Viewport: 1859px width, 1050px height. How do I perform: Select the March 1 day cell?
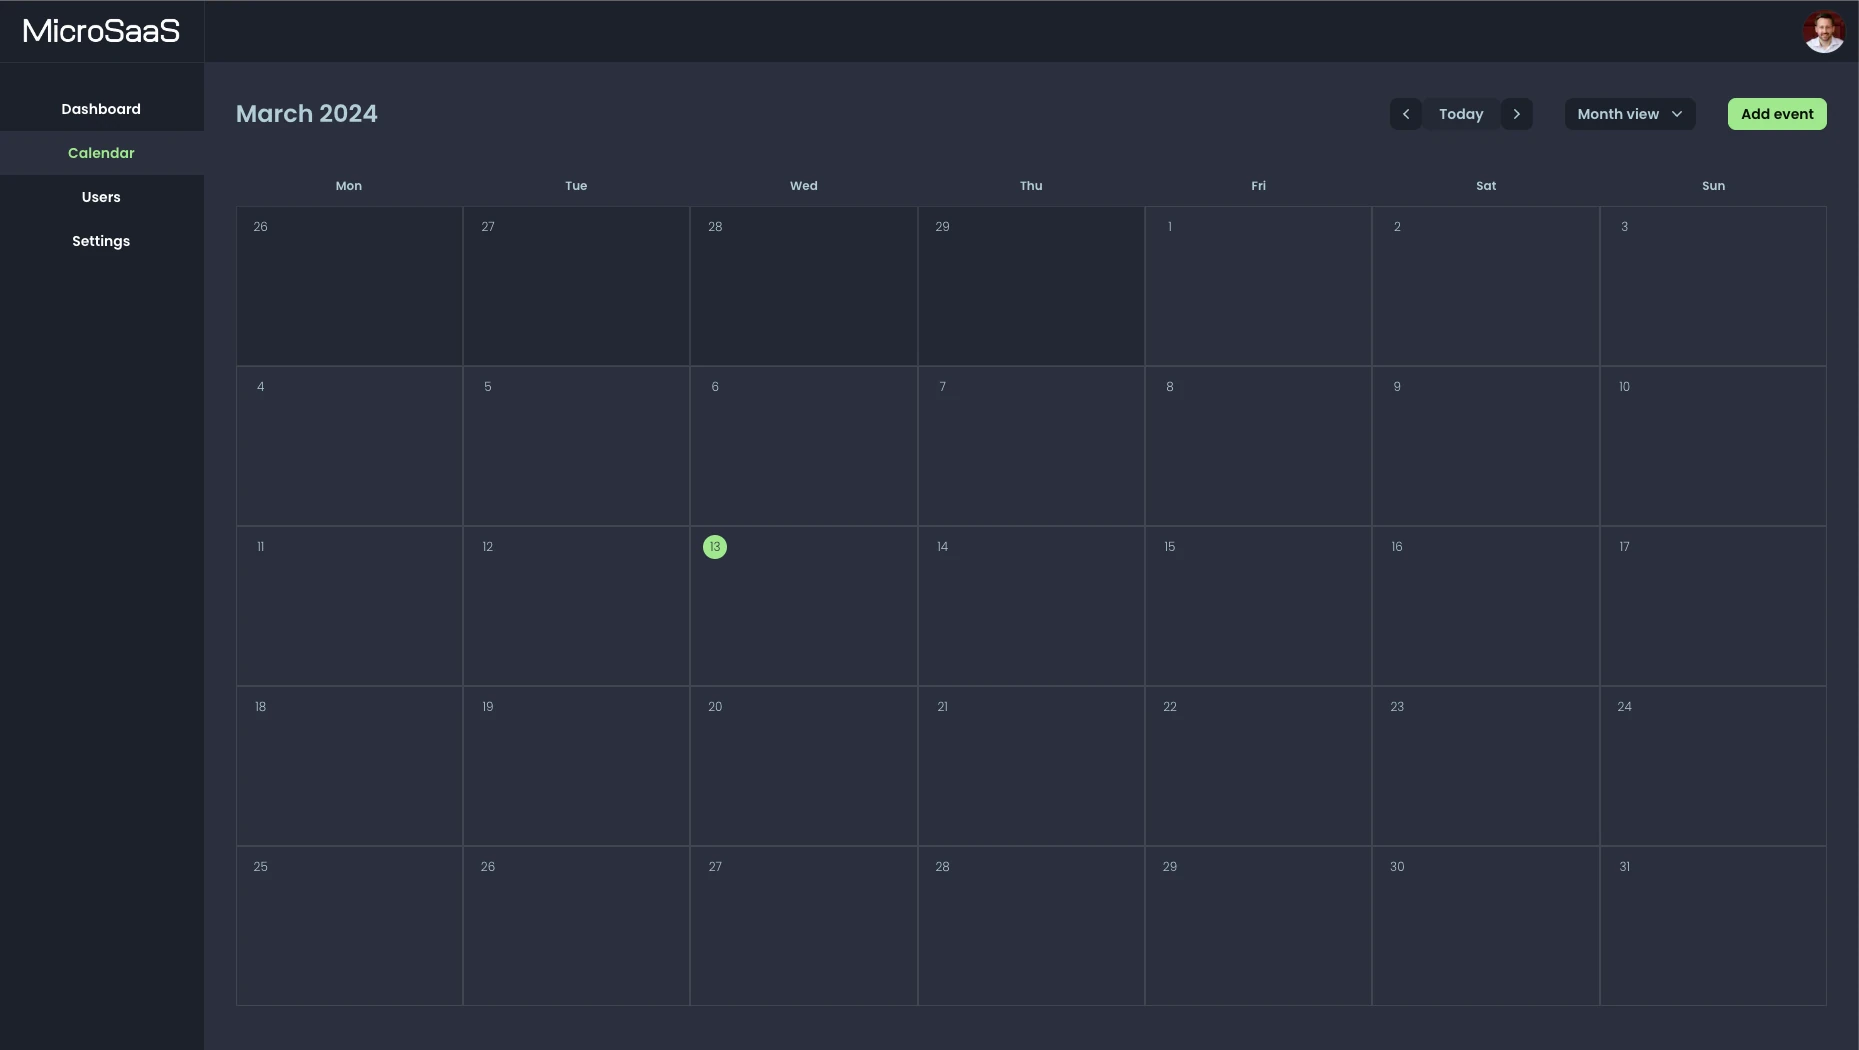1257,286
